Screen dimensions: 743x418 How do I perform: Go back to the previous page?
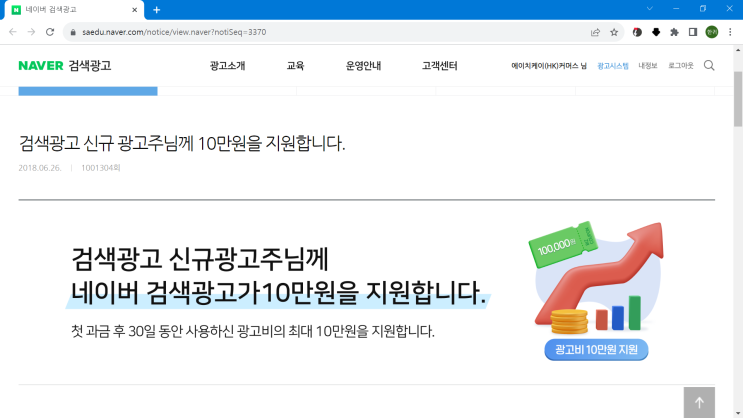[x=13, y=32]
